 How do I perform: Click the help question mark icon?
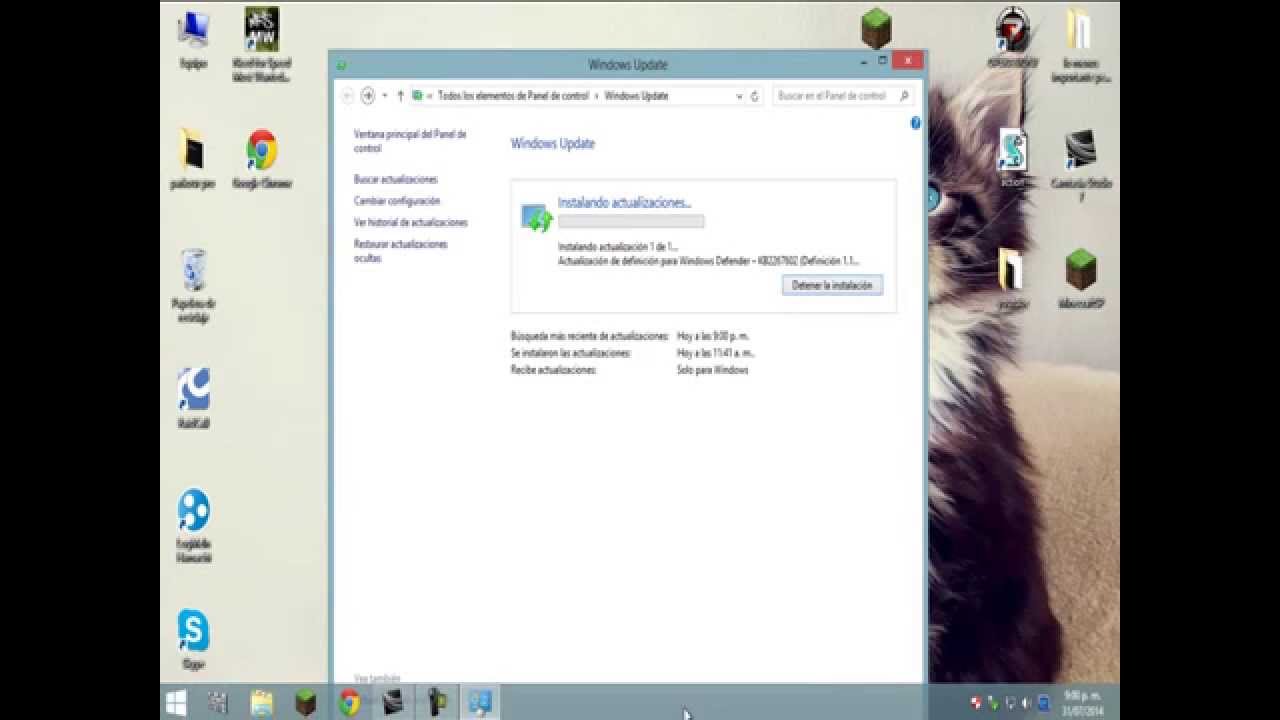coord(915,123)
